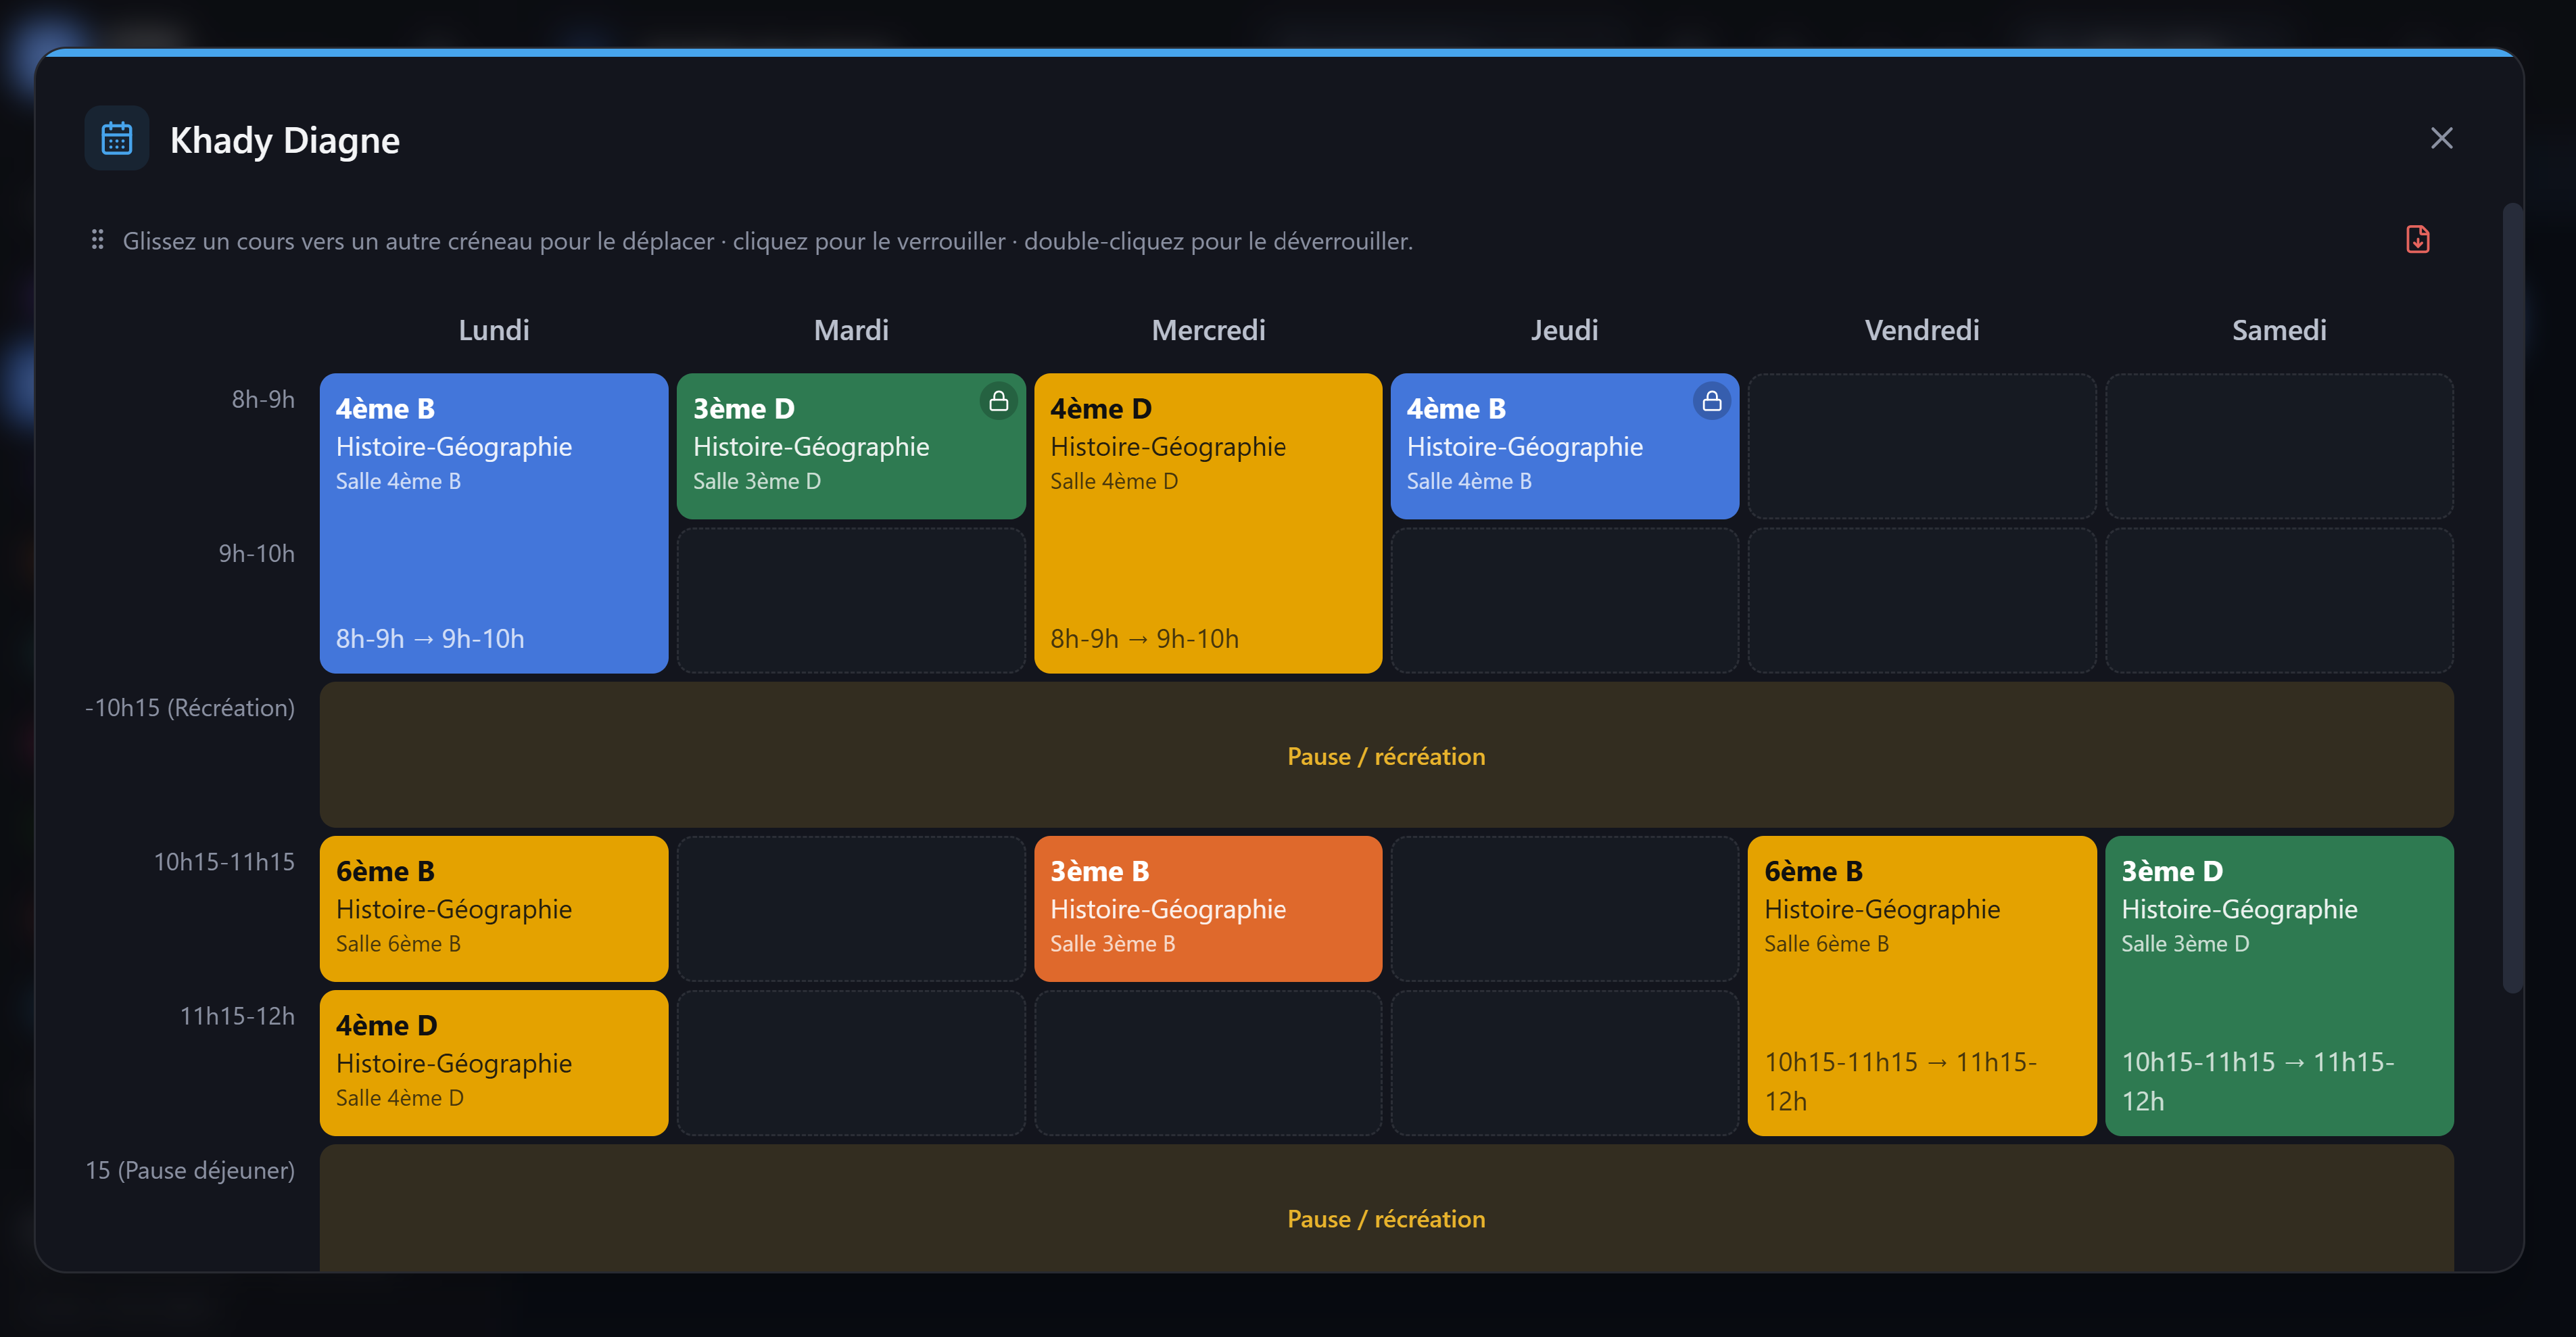
Task: Click the empty Mardi 9h-10h slot
Action: (851, 601)
